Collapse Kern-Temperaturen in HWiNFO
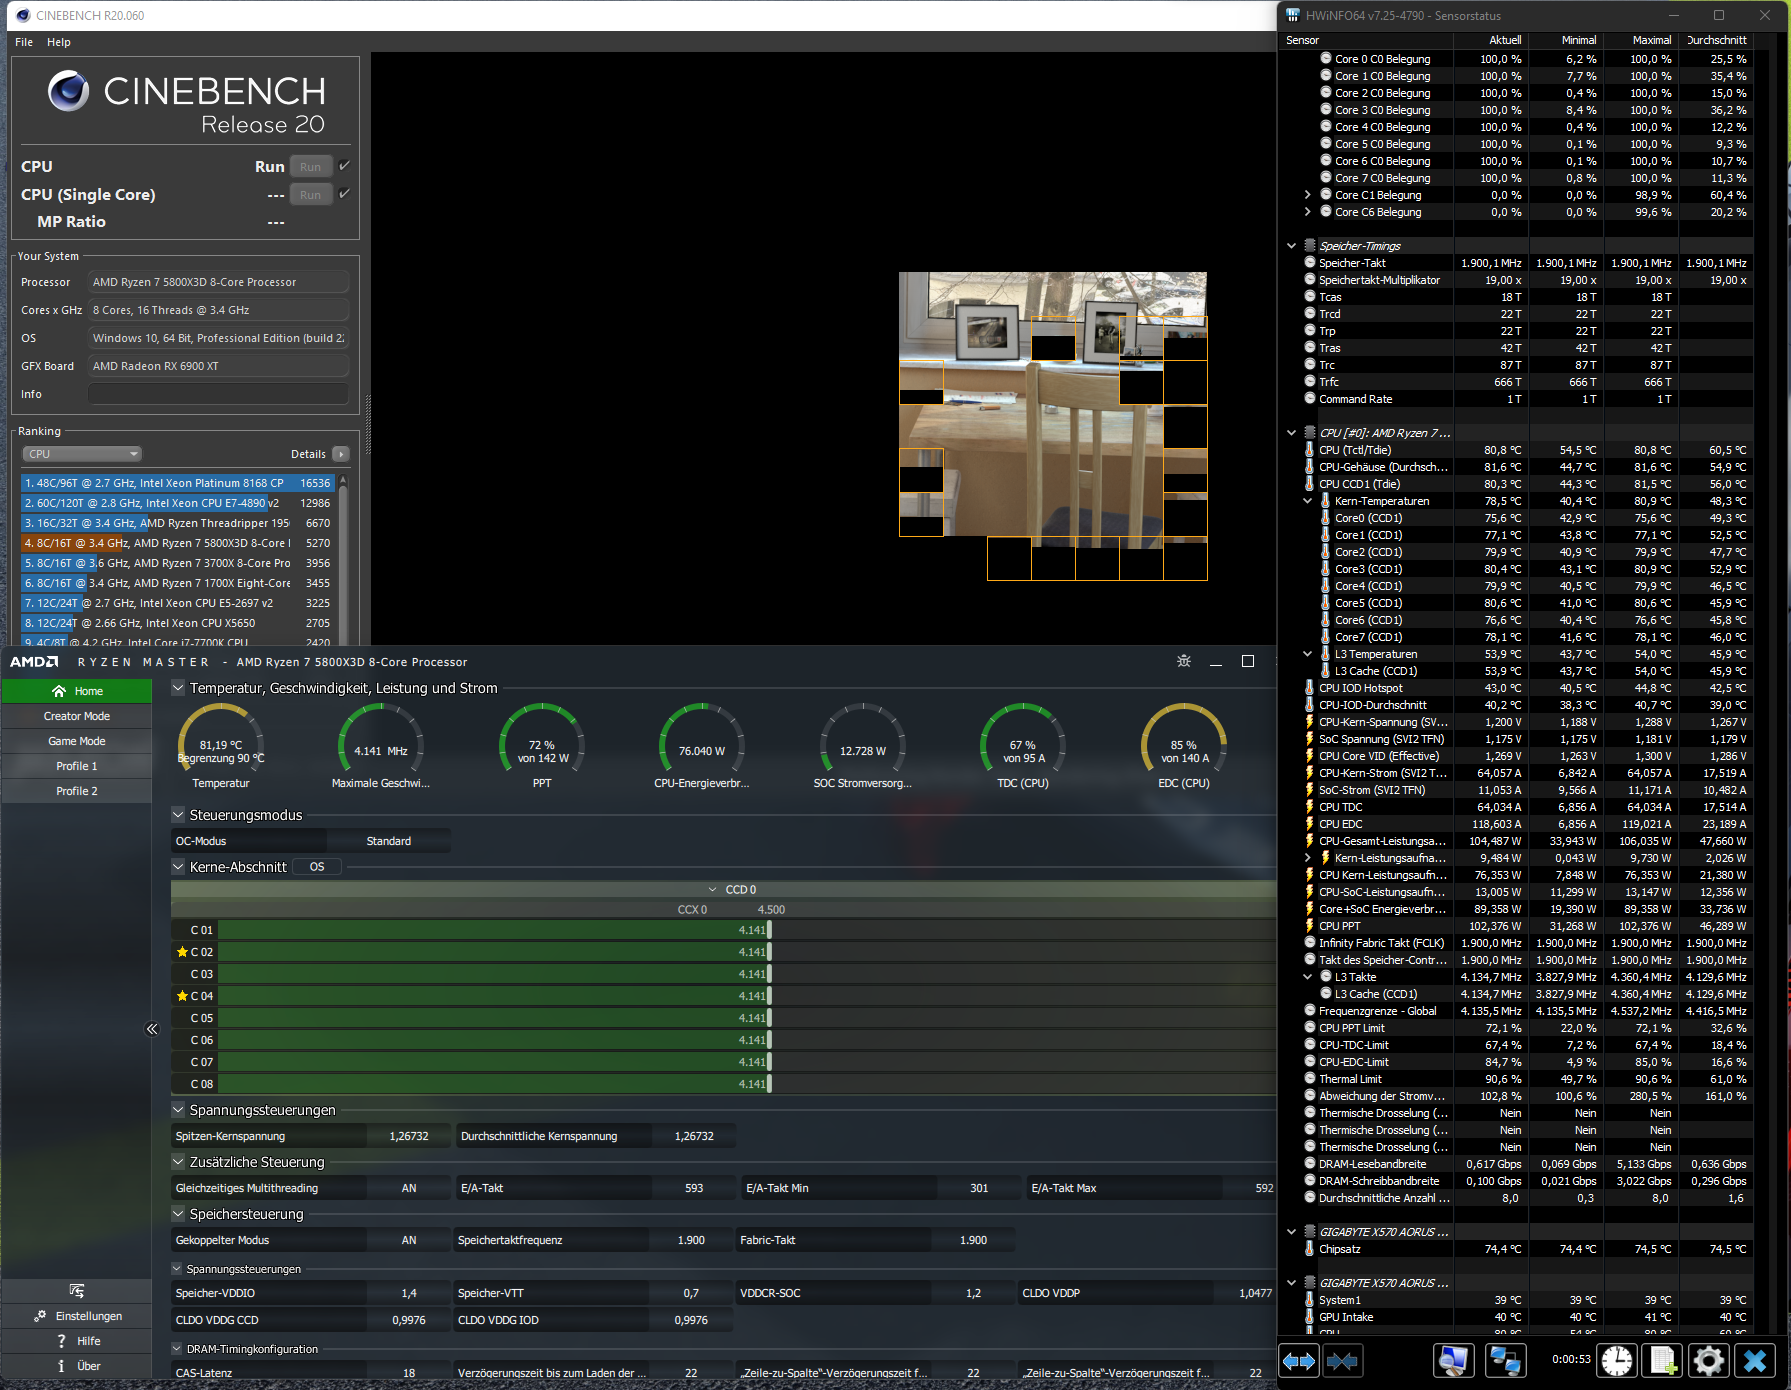The height and width of the screenshot is (1390, 1791). pyautogui.click(x=1307, y=501)
